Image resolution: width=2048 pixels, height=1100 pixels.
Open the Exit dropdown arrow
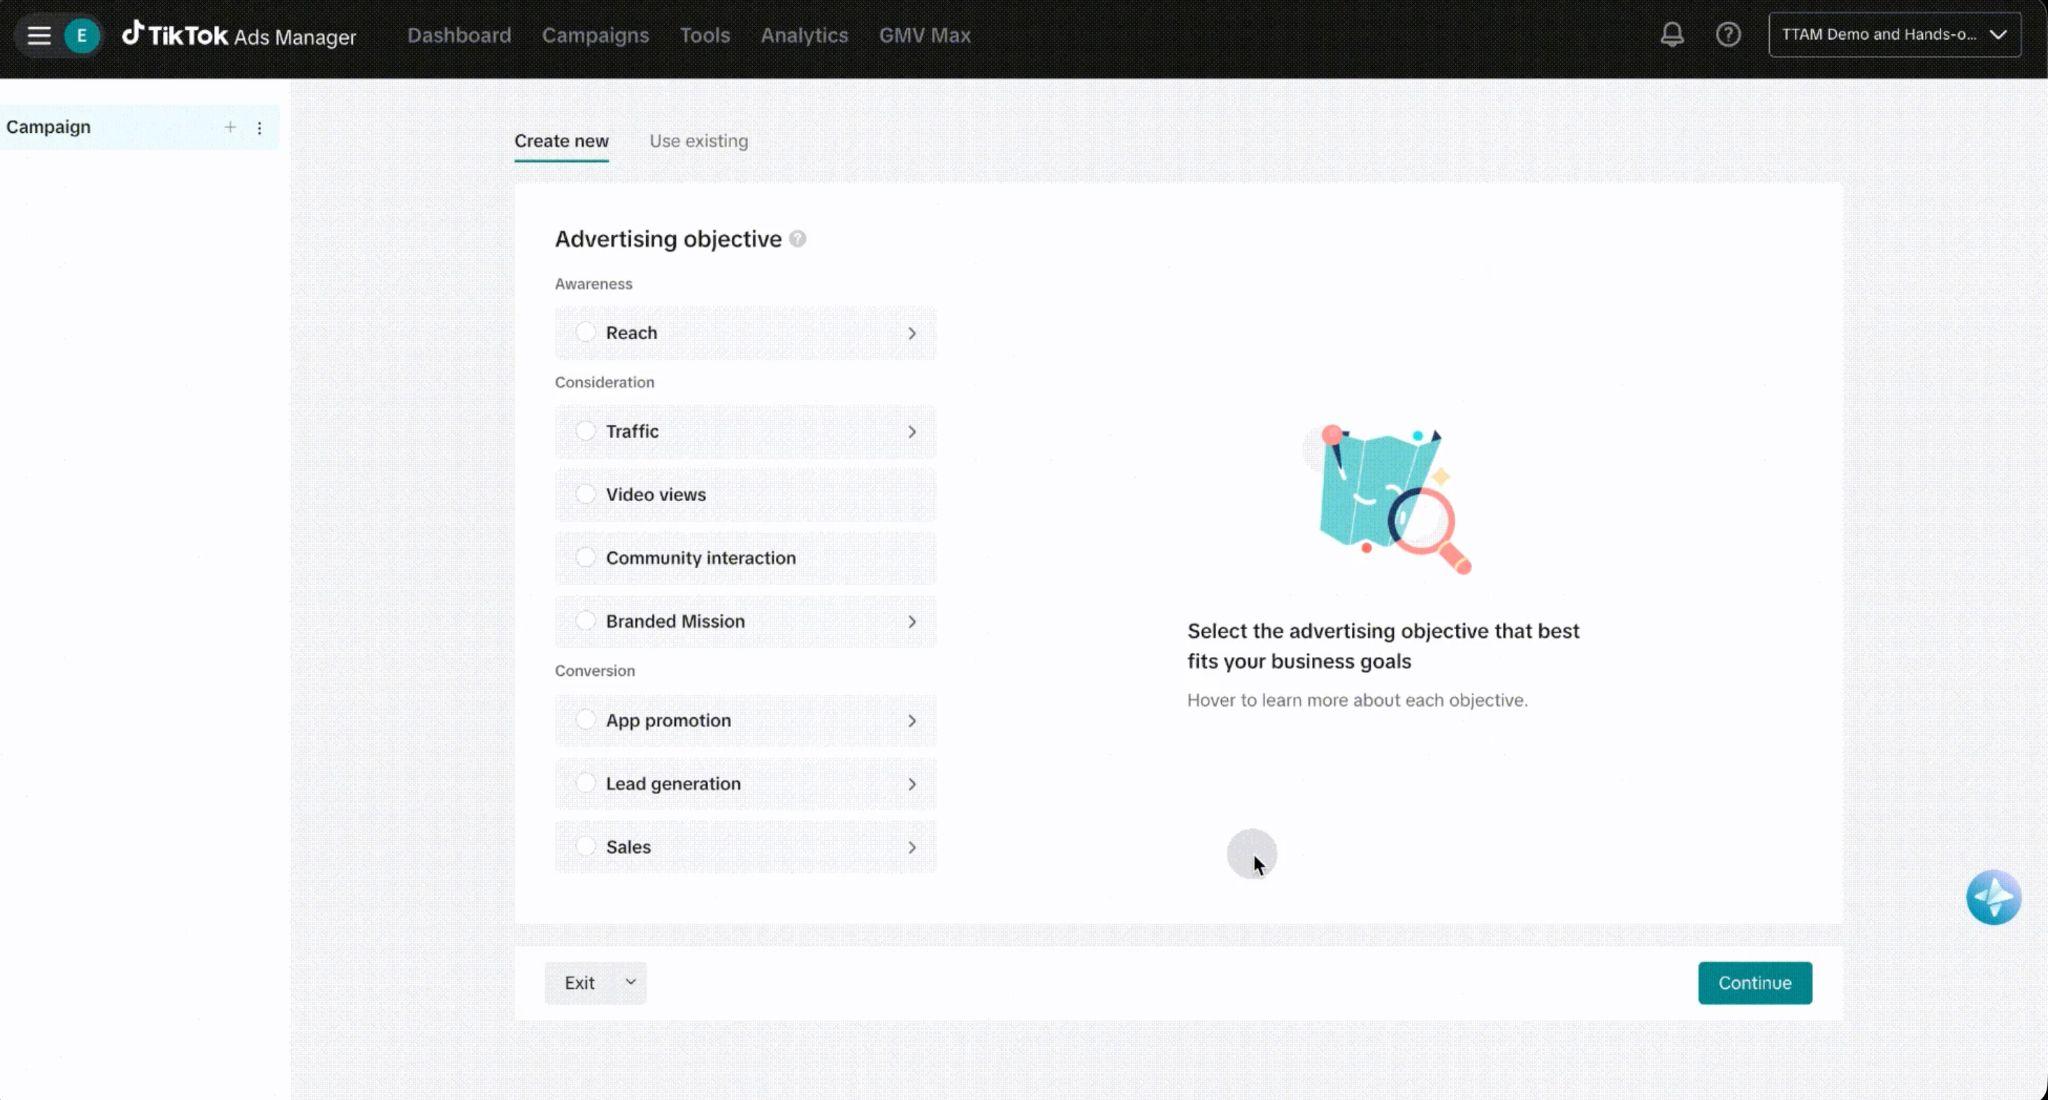[631, 982]
